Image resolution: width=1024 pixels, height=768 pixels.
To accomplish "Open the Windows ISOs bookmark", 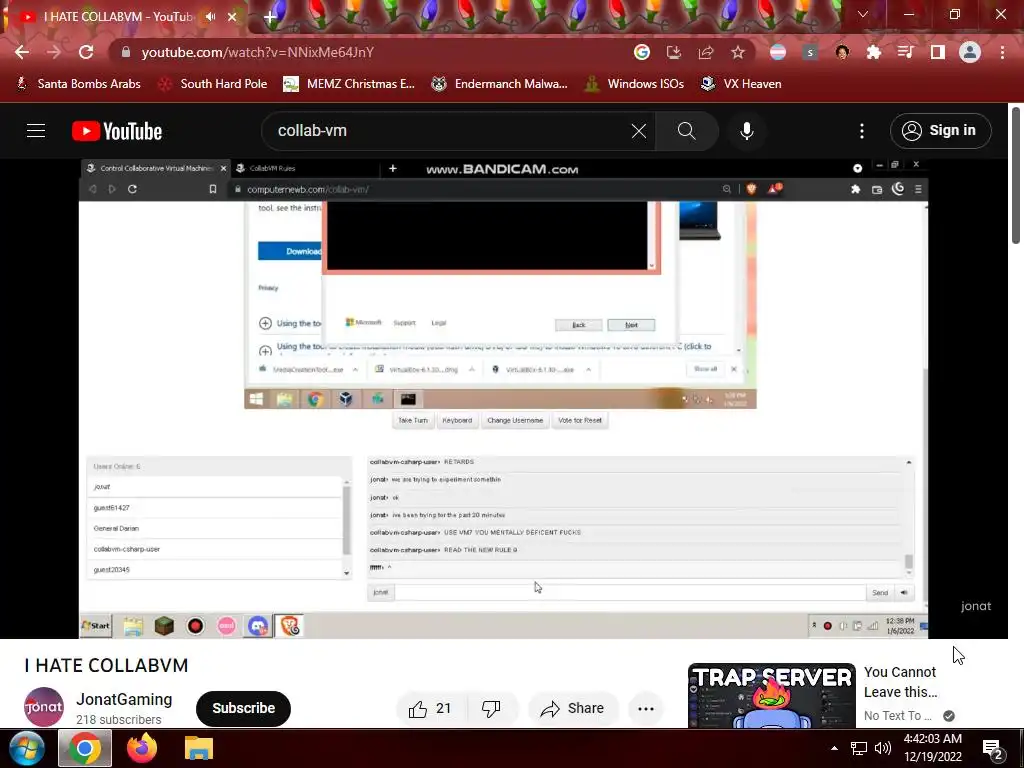I will click(635, 84).
